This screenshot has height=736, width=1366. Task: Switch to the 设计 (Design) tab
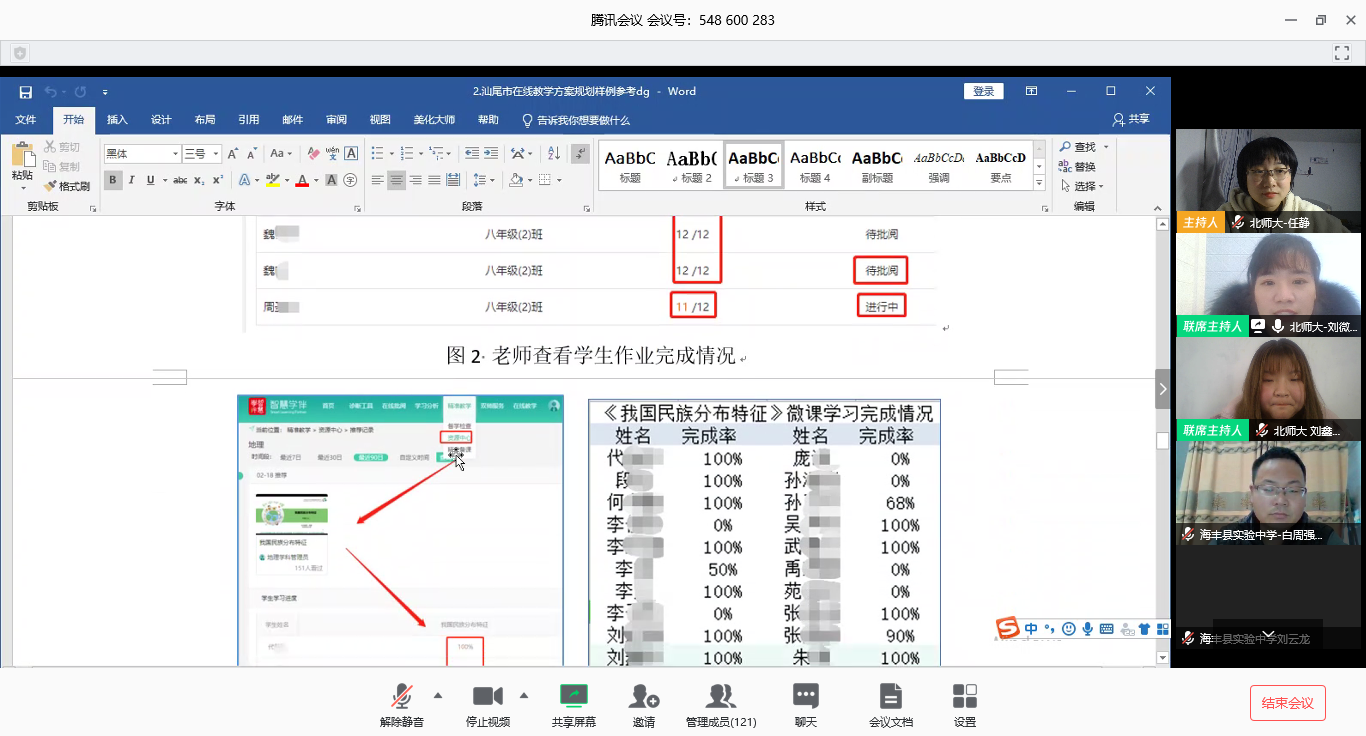161,120
